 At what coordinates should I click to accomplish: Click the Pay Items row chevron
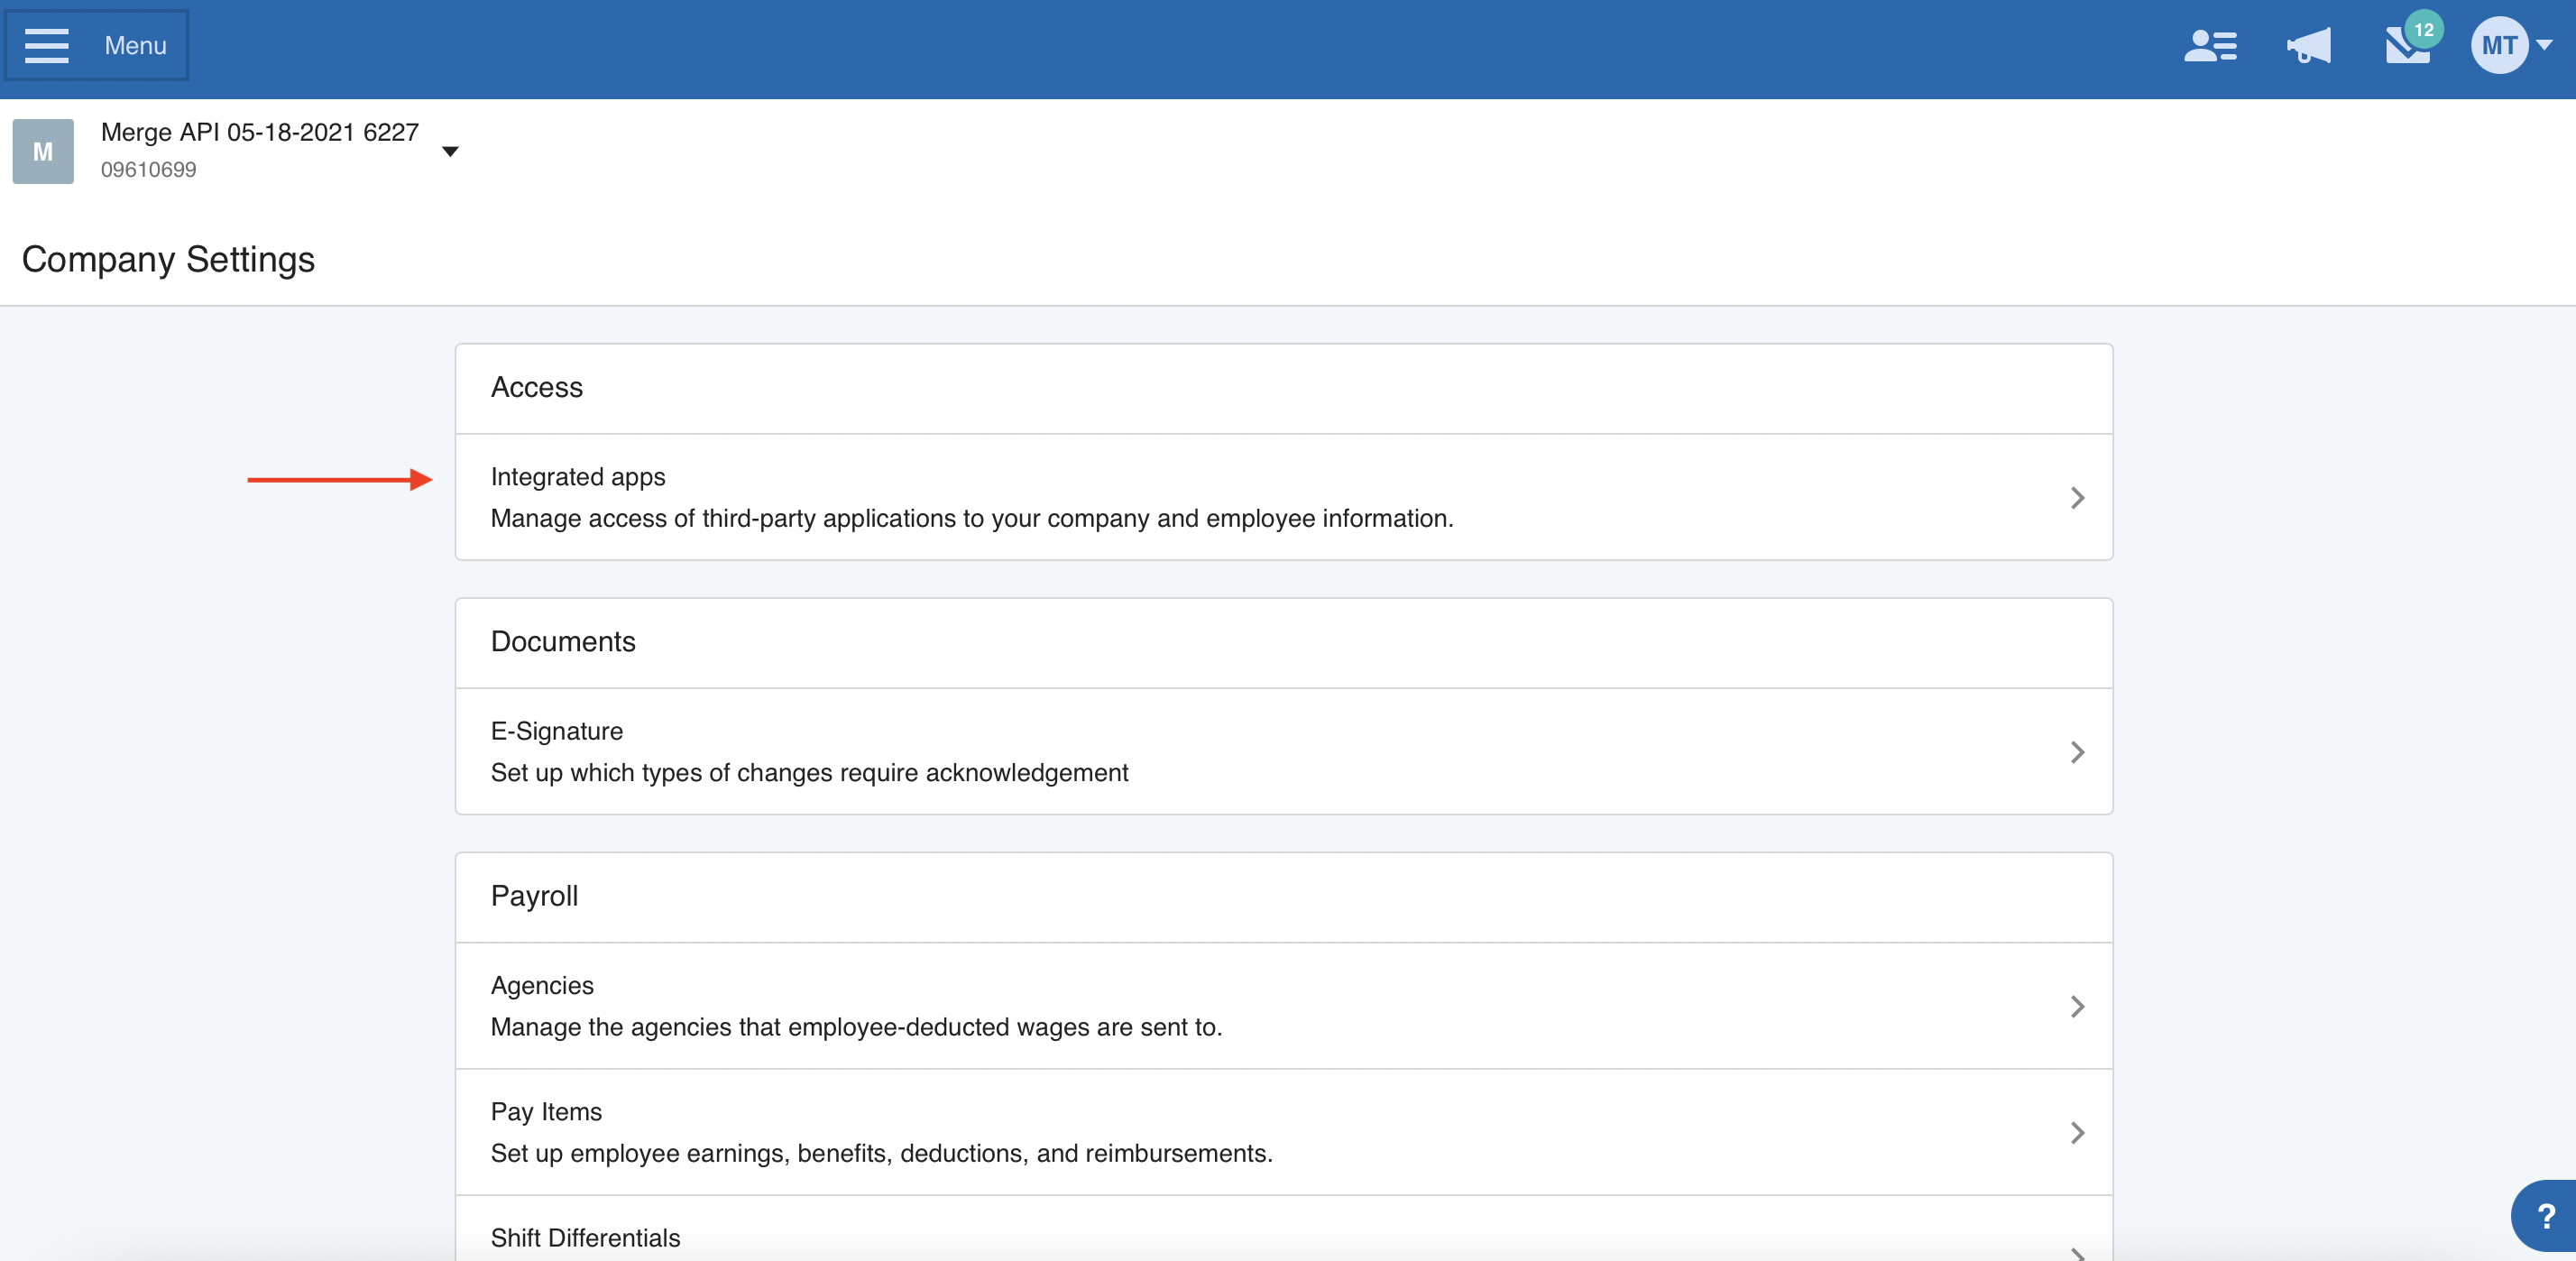pyautogui.click(x=2077, y=1132)
